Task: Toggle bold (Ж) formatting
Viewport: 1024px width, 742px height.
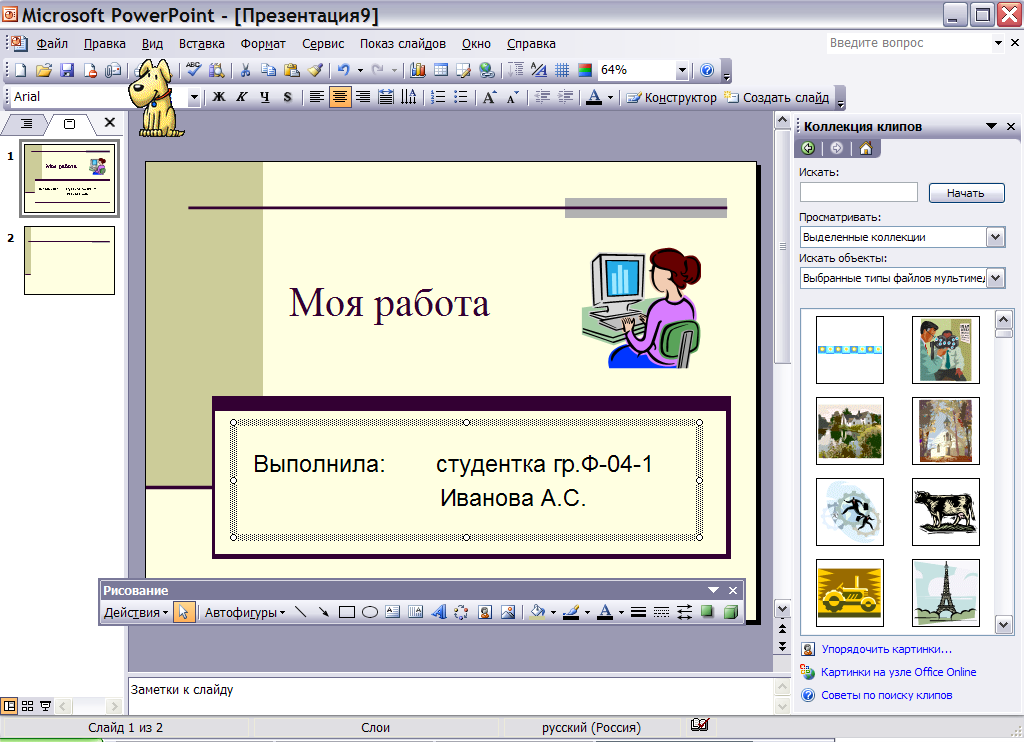Action: [219, 97]
